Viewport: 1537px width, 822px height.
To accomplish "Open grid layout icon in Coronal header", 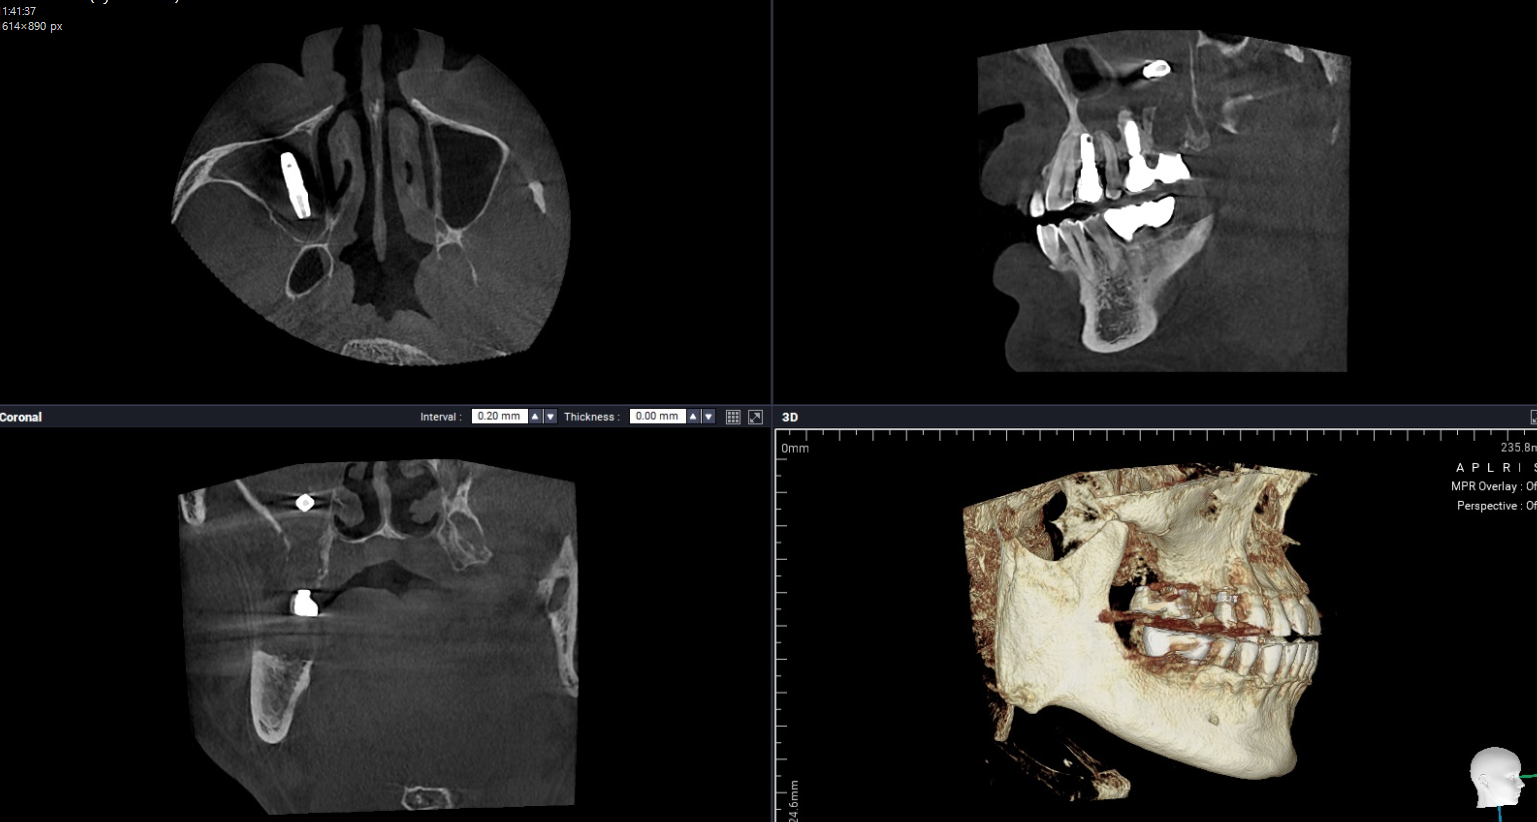I will 733,417.
